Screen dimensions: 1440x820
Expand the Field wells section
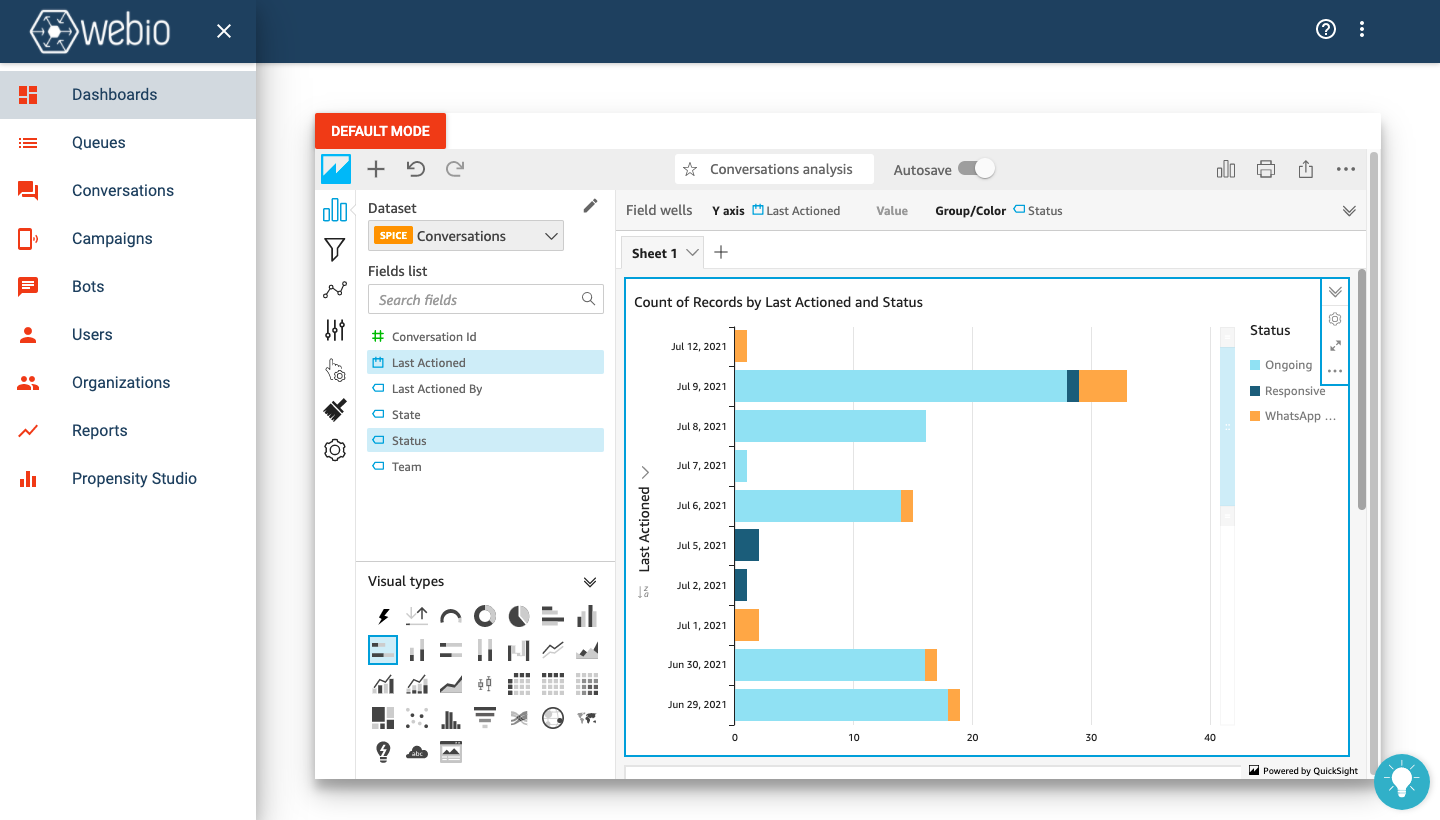coord(1349,211)
